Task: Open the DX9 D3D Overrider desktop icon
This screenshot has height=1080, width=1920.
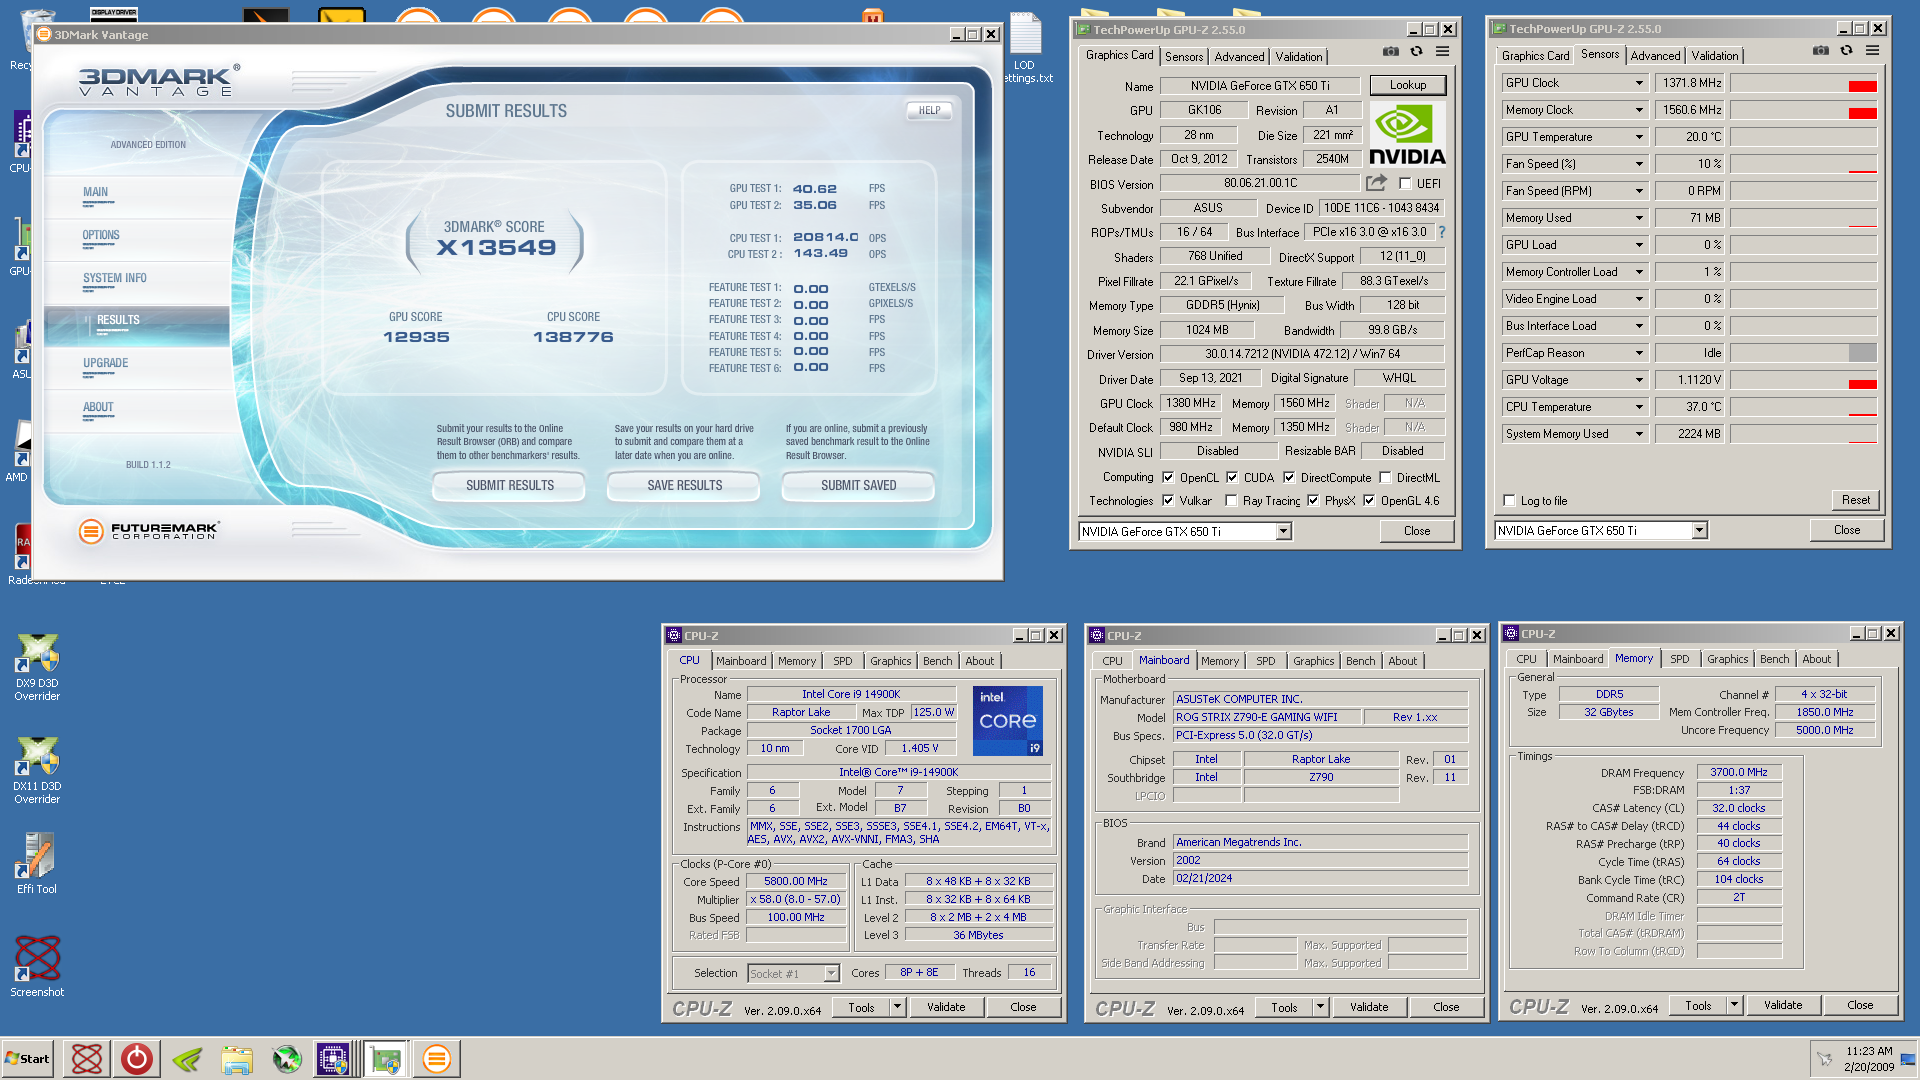Action: [37, 666]
